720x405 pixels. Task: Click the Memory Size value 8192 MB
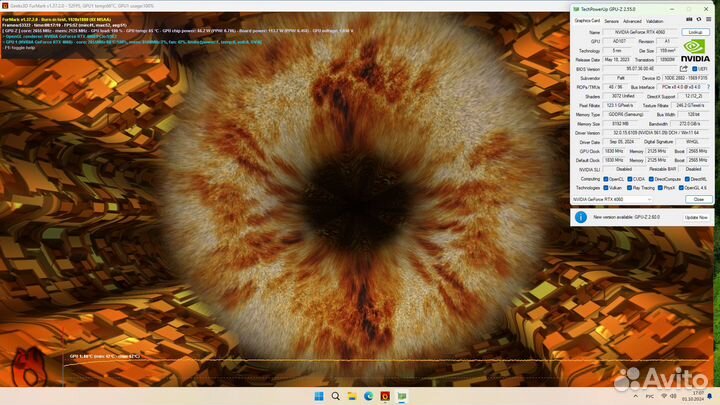pos(621,124)
